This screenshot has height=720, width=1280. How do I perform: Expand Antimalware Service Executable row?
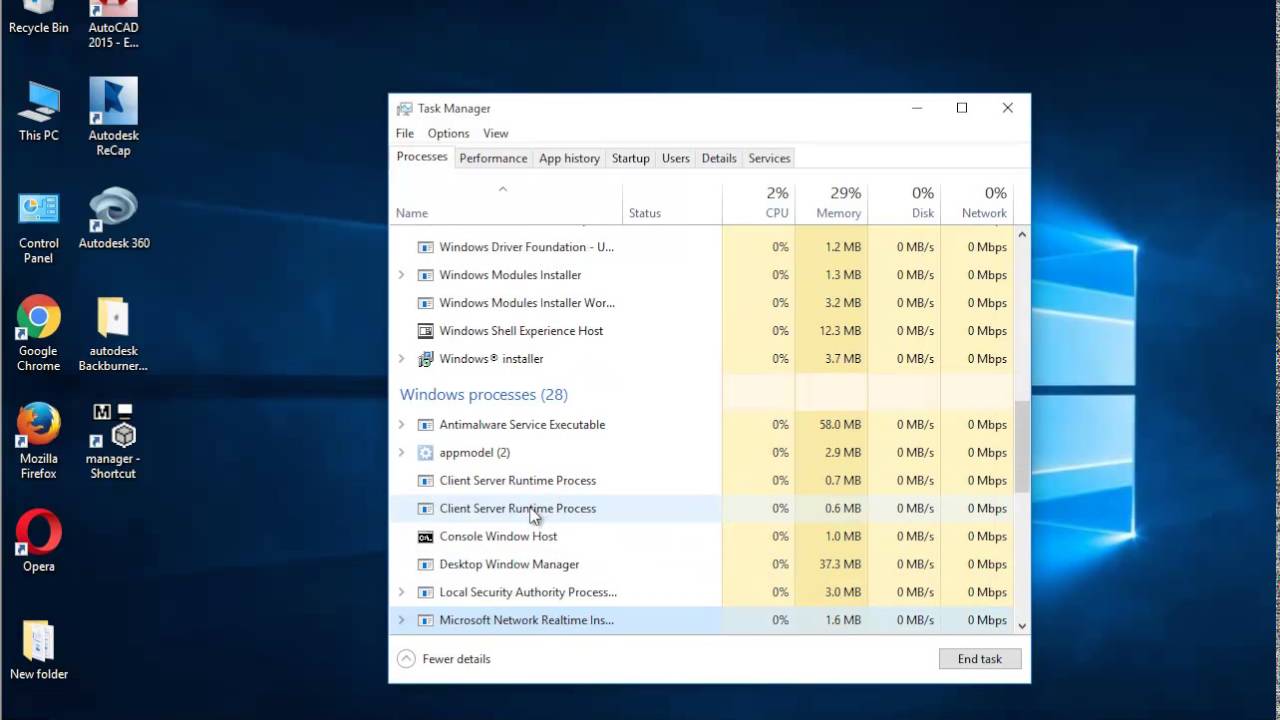402,425
